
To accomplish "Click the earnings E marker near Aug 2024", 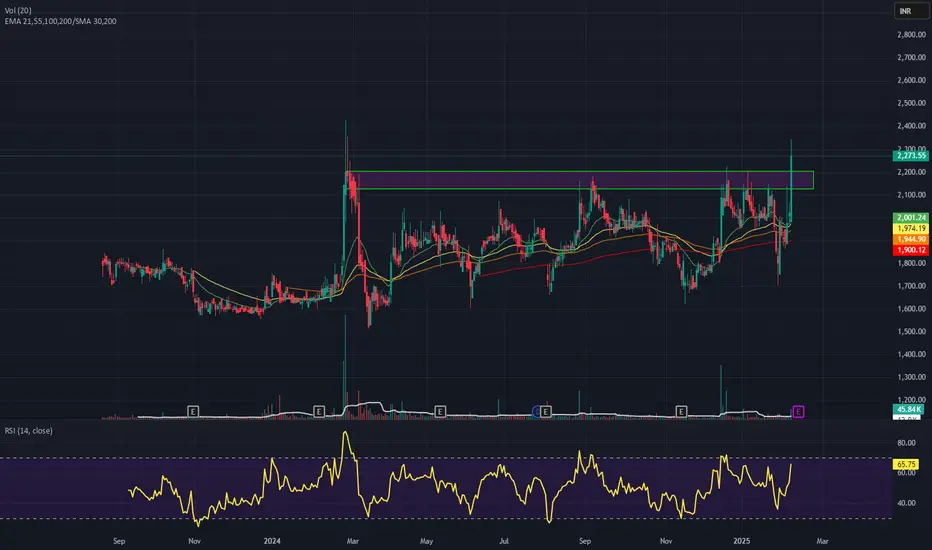I will click(546, 411).
